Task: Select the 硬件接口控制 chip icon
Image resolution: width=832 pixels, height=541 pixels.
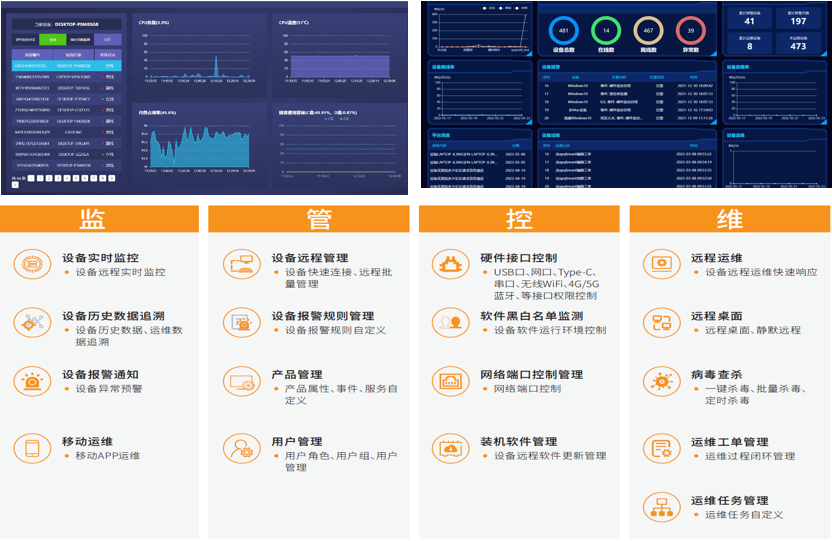Action: click(x=450, y=263)
